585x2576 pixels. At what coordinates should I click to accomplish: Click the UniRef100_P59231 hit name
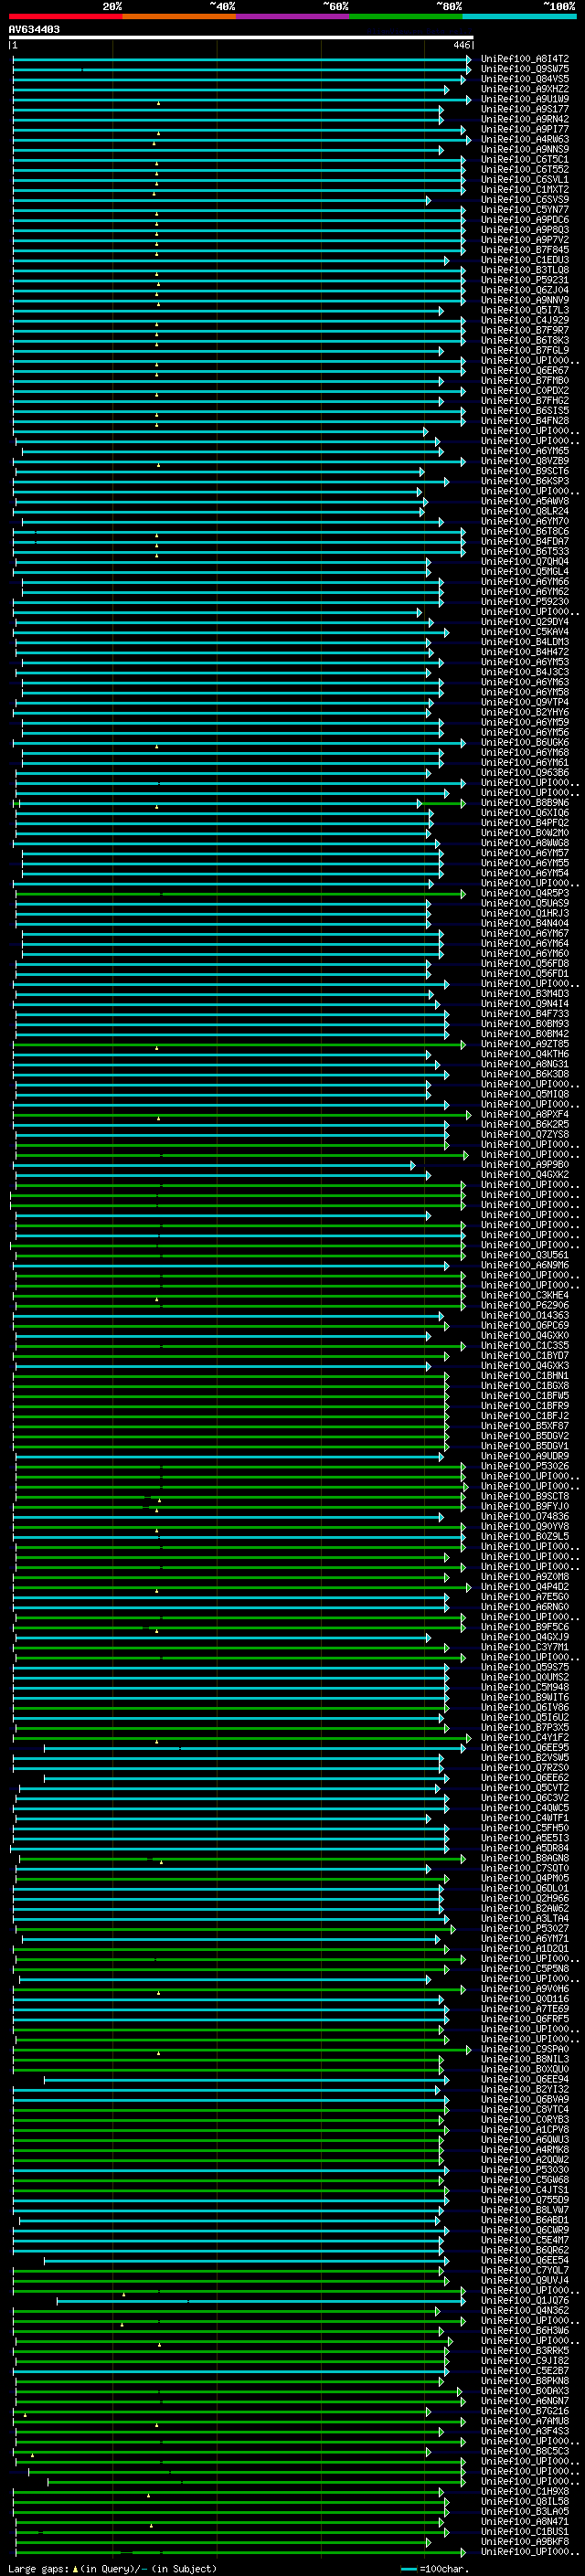pos(525,280)
